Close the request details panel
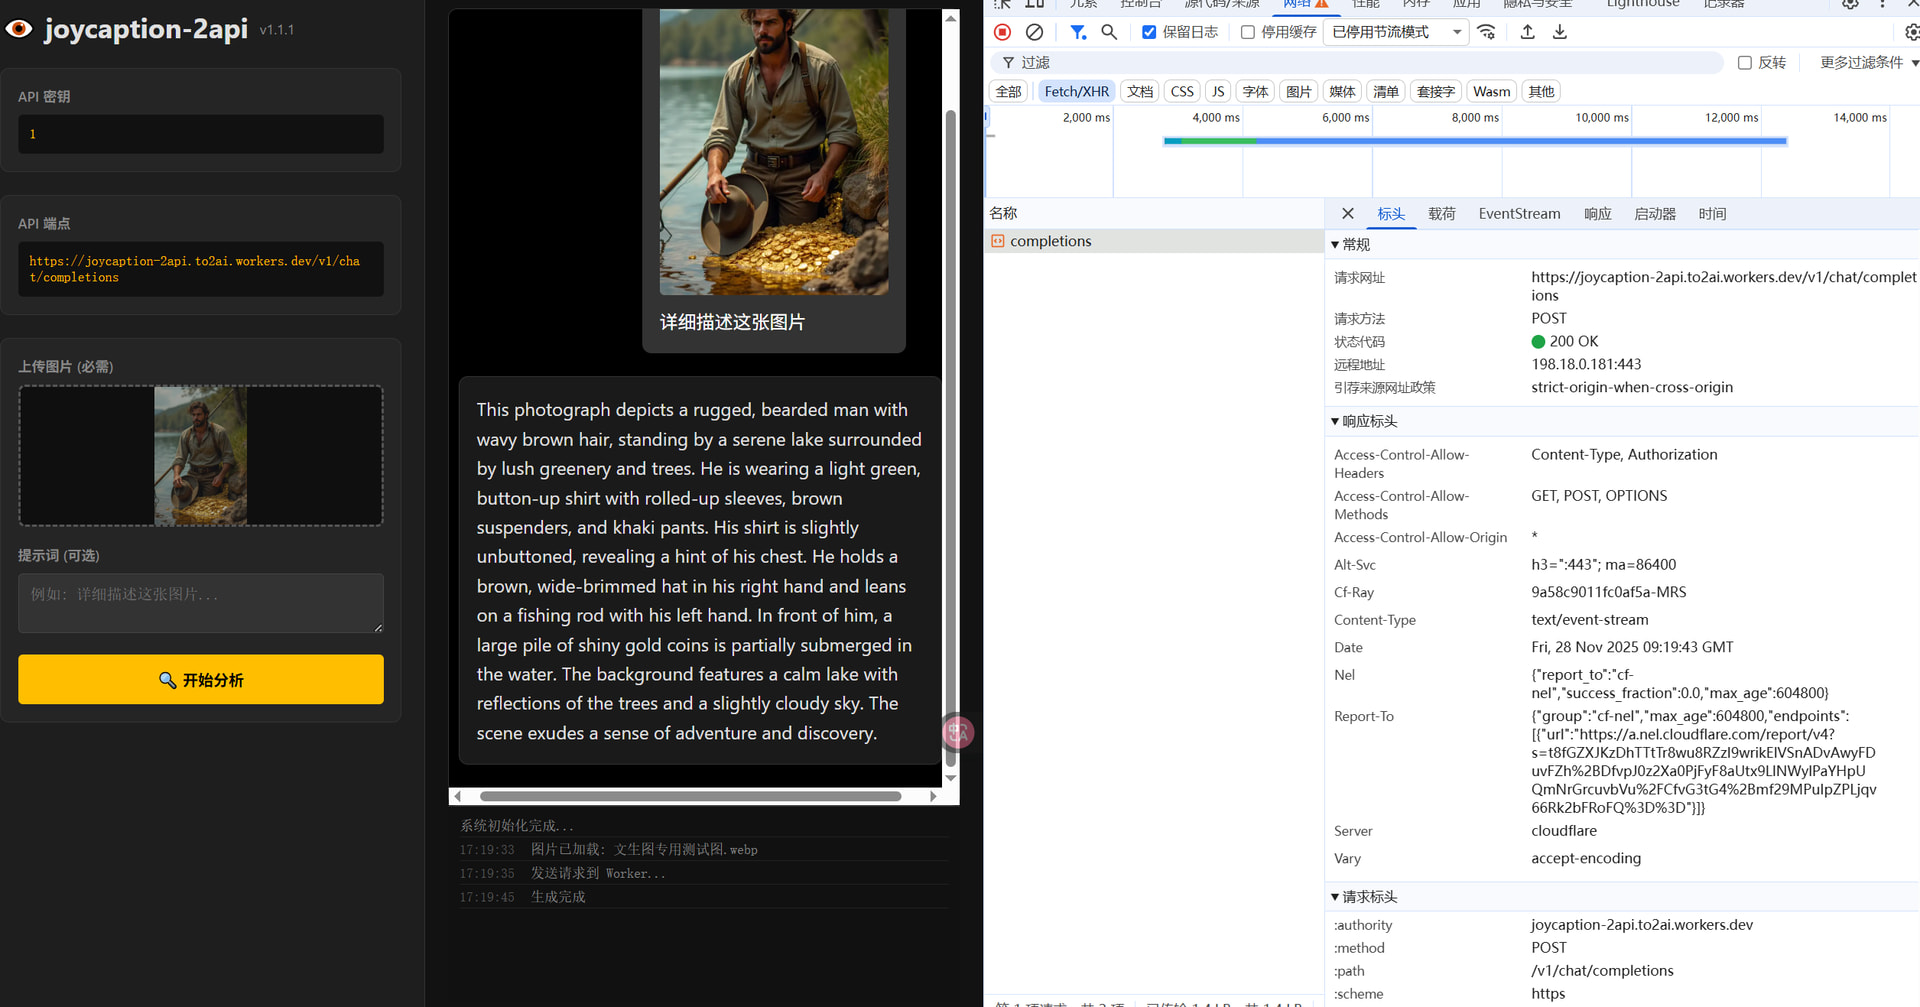This screenshot has height=1007, width=1920. point(1348,214)
